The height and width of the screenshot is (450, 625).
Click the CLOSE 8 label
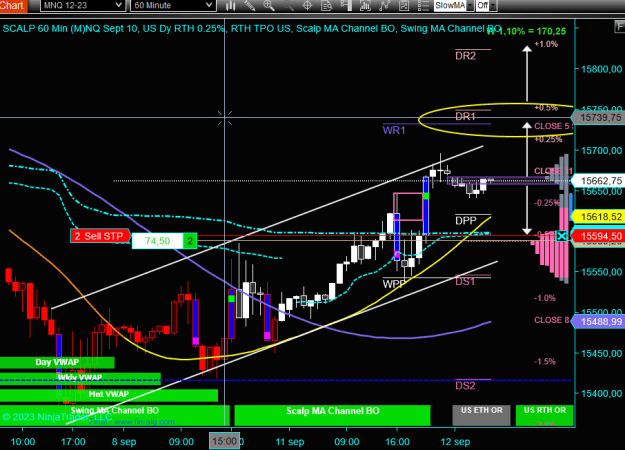pyautogui.click(x=552, y=320)
